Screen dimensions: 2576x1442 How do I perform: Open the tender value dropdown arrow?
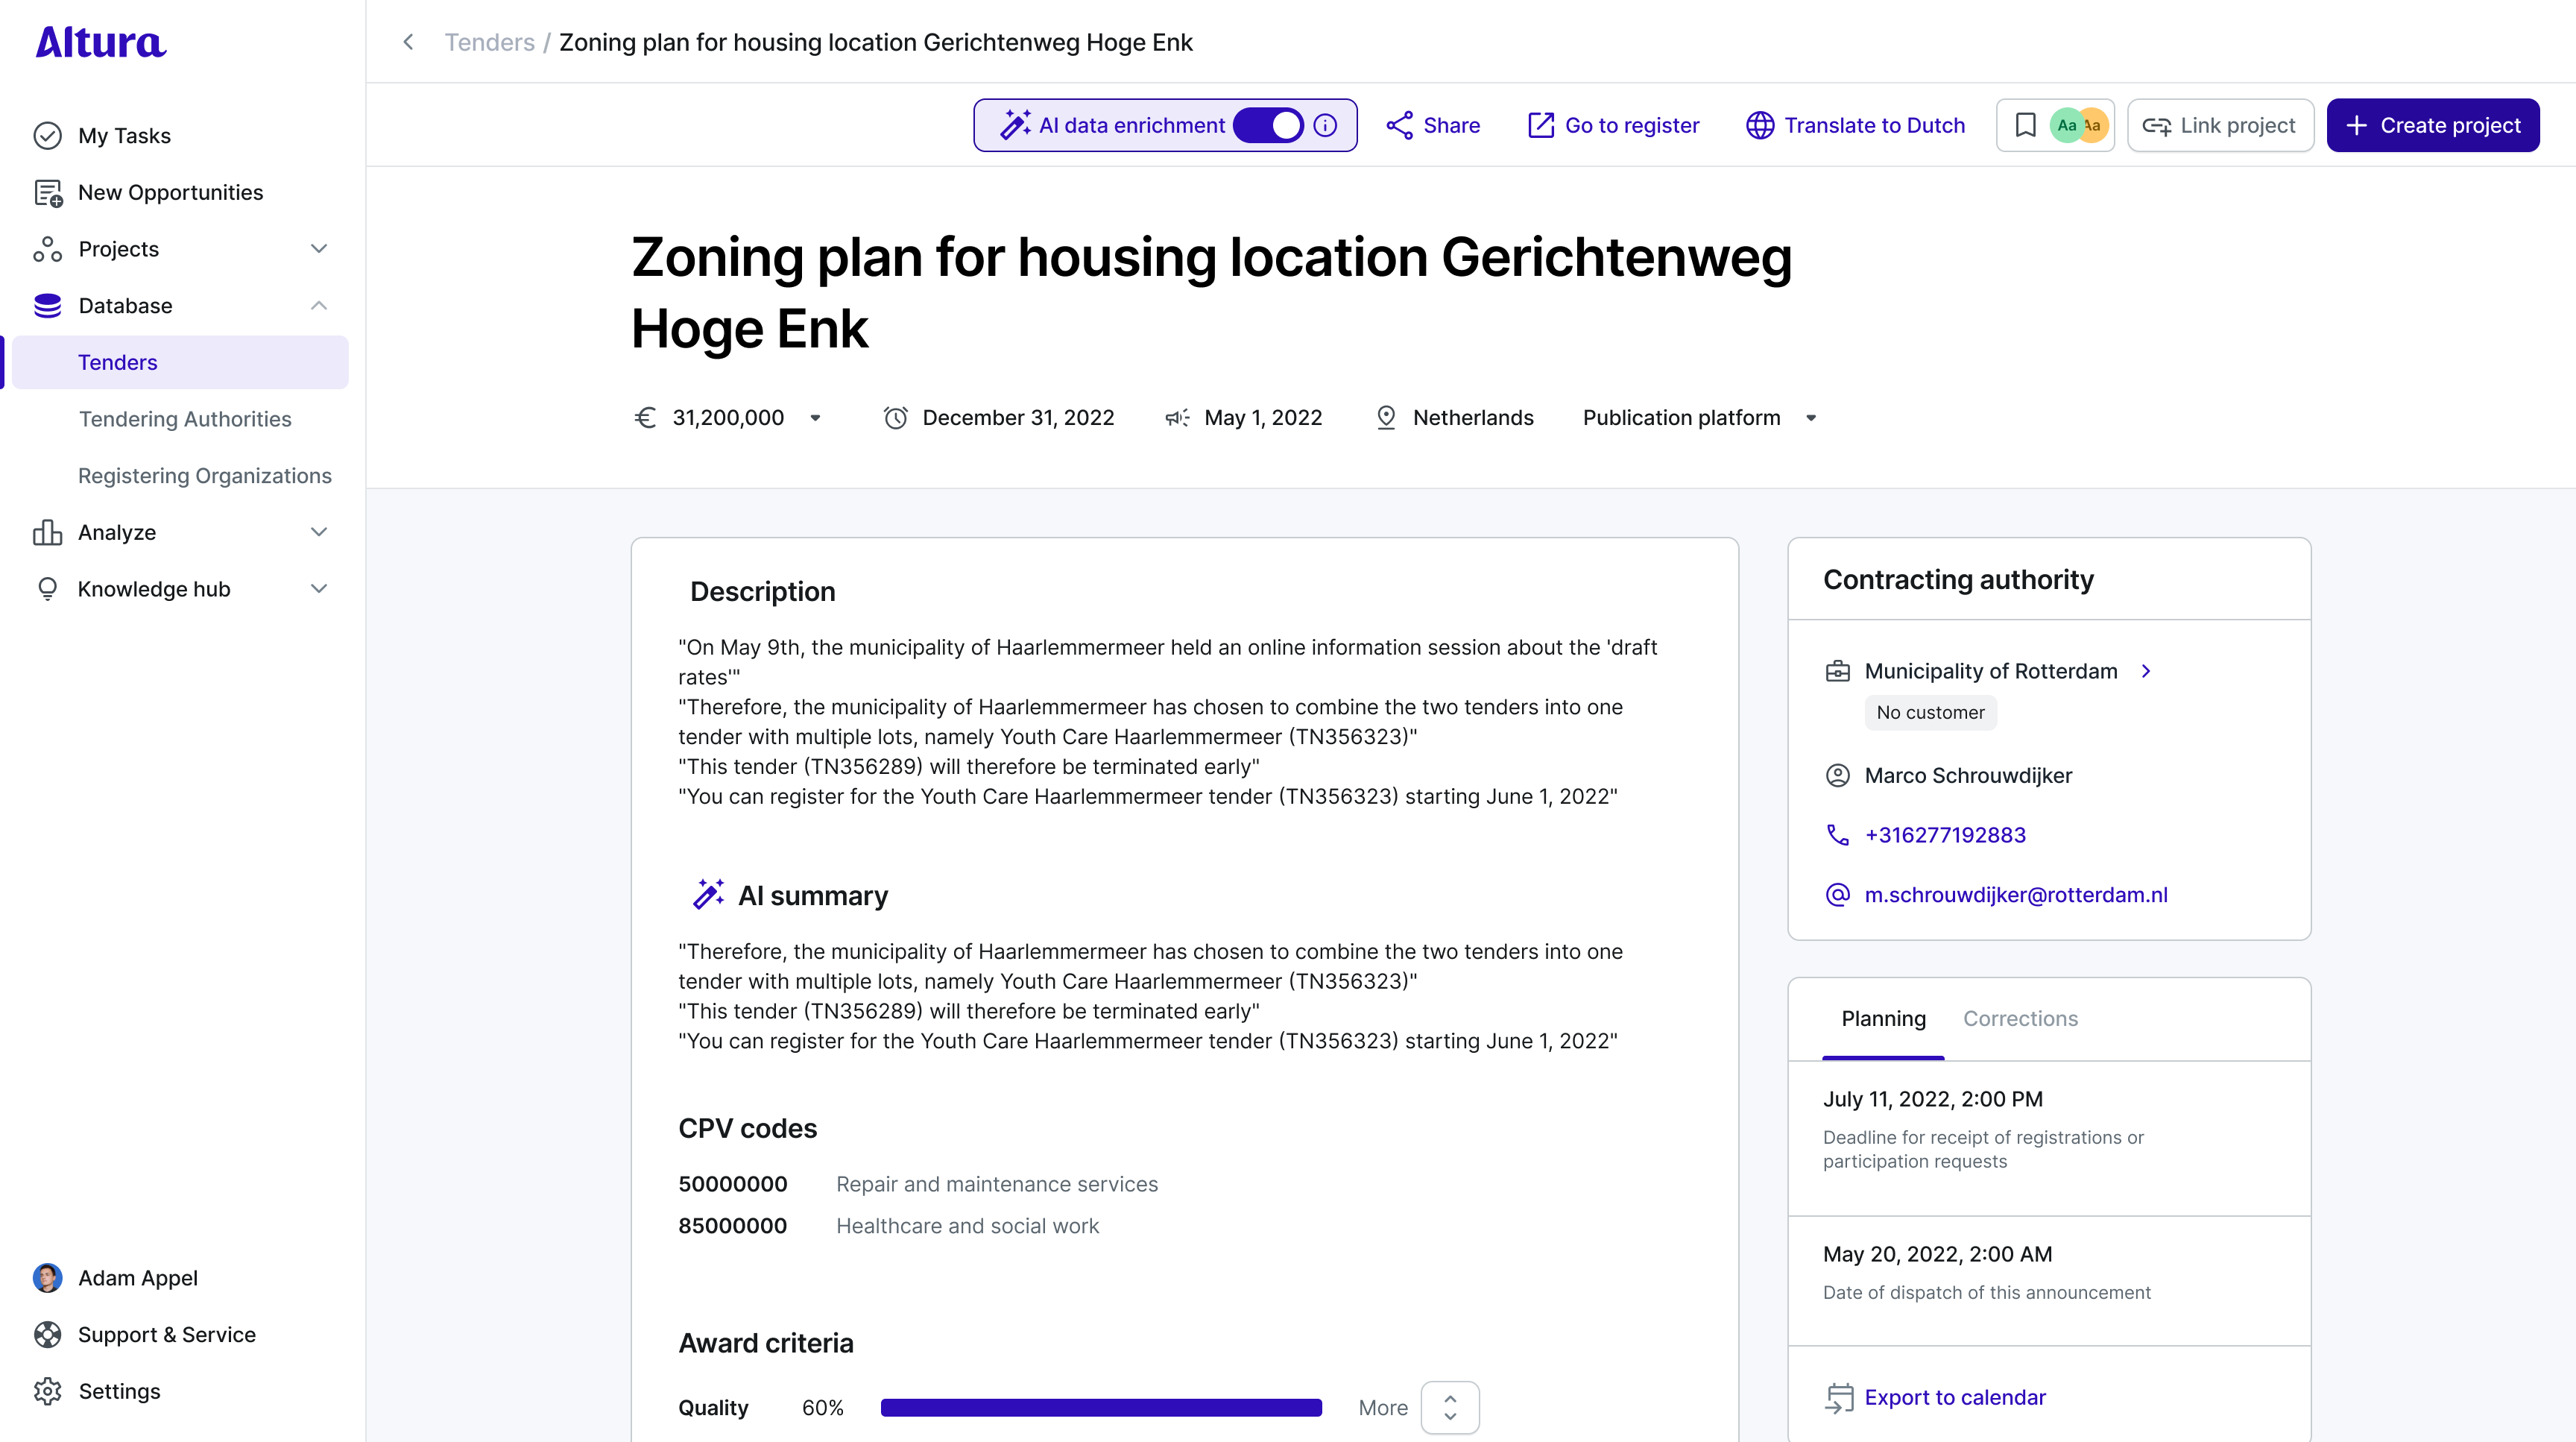[816, 418]
